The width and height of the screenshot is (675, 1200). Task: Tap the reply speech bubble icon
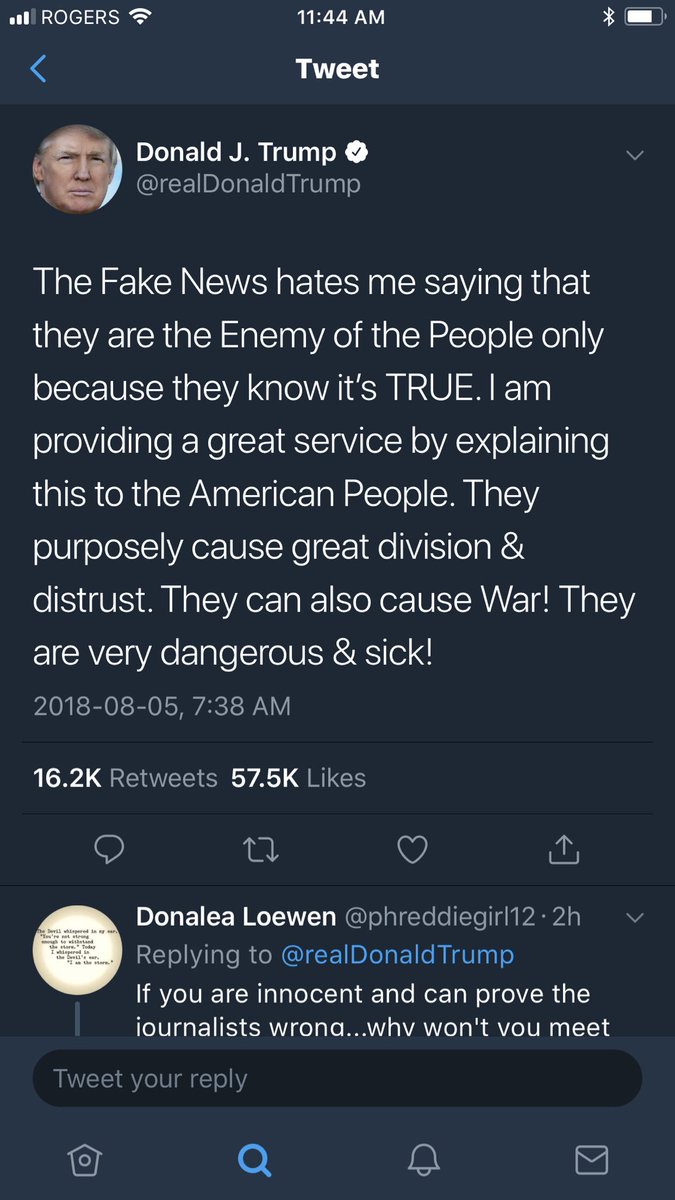(109, 850)
